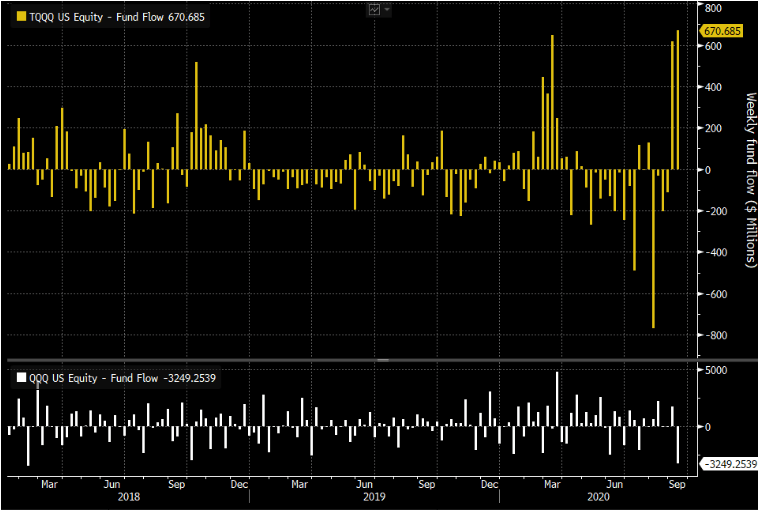Click the yellow TQQQ legend color swatch
The width and height of the screenshot is (759, 510).
click(21, 16)
